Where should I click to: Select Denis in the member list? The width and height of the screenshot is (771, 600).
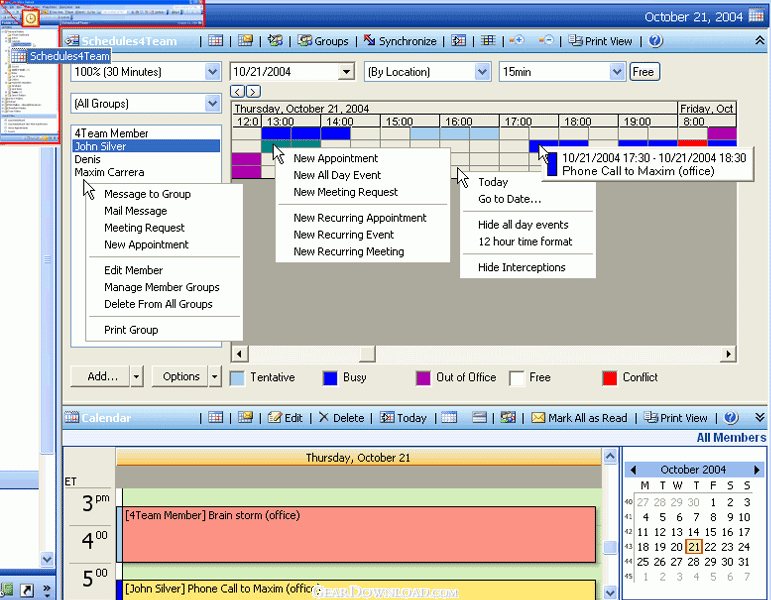click(88, 159)
